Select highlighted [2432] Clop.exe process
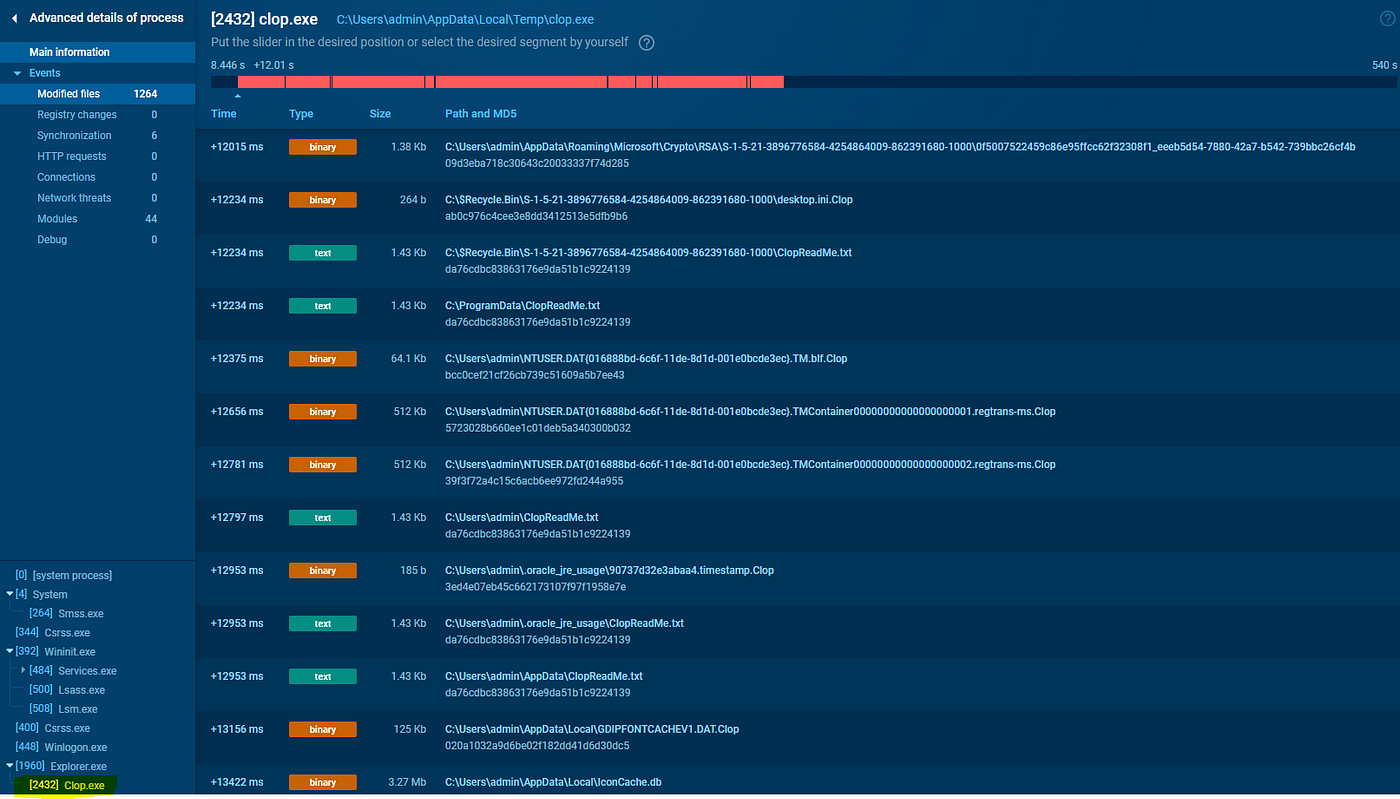The height and width of the screenshot is (799, 1400). (67, 786)
